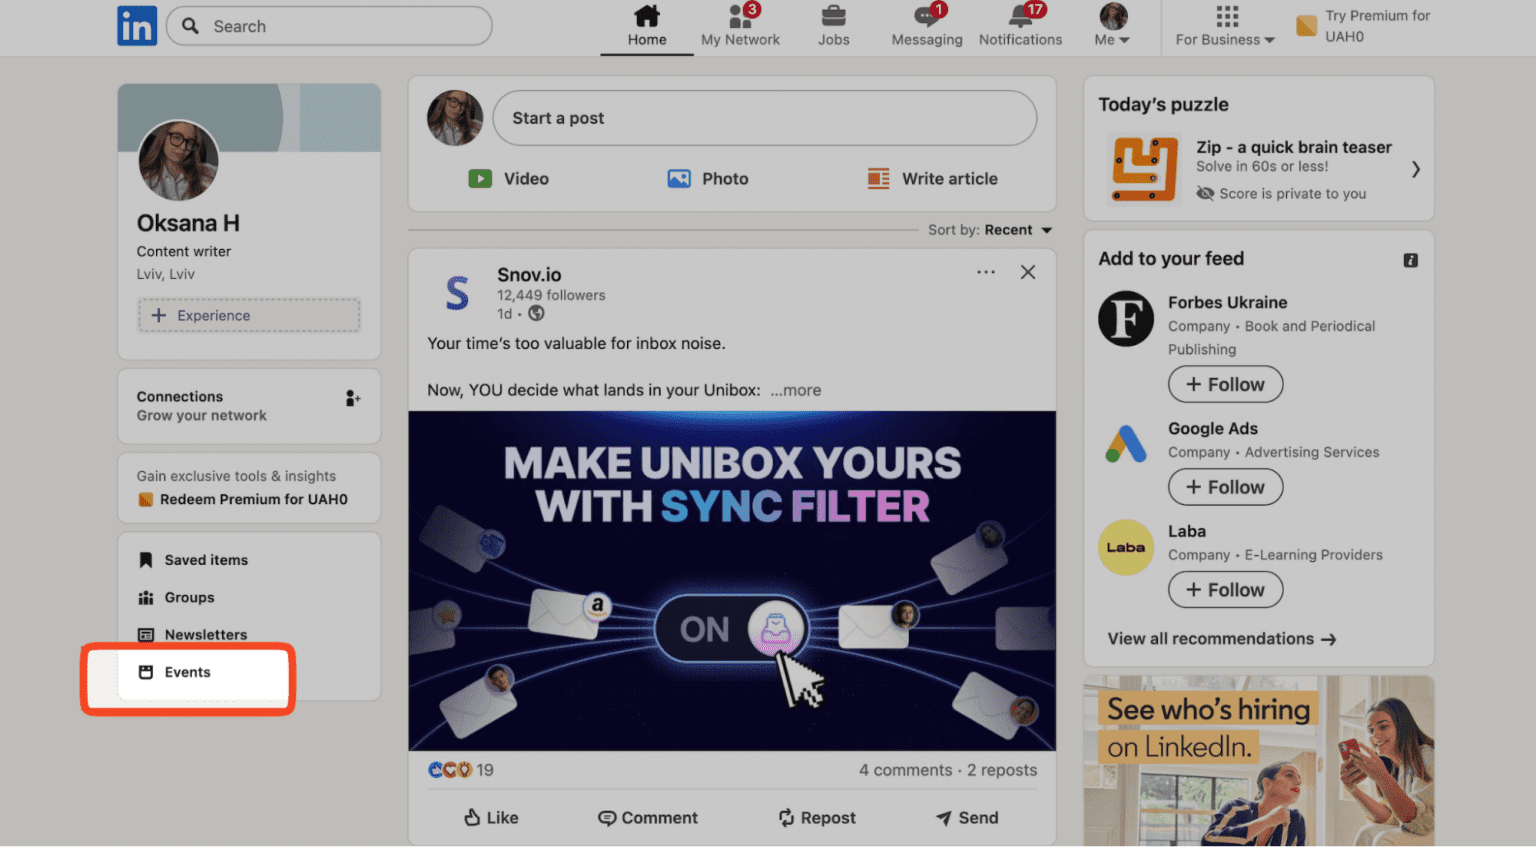Image resolution: width=1536 pixels, height=847 pixels.
Task: Redeem Premium for UAH0
Action: (x=243, y=499)
